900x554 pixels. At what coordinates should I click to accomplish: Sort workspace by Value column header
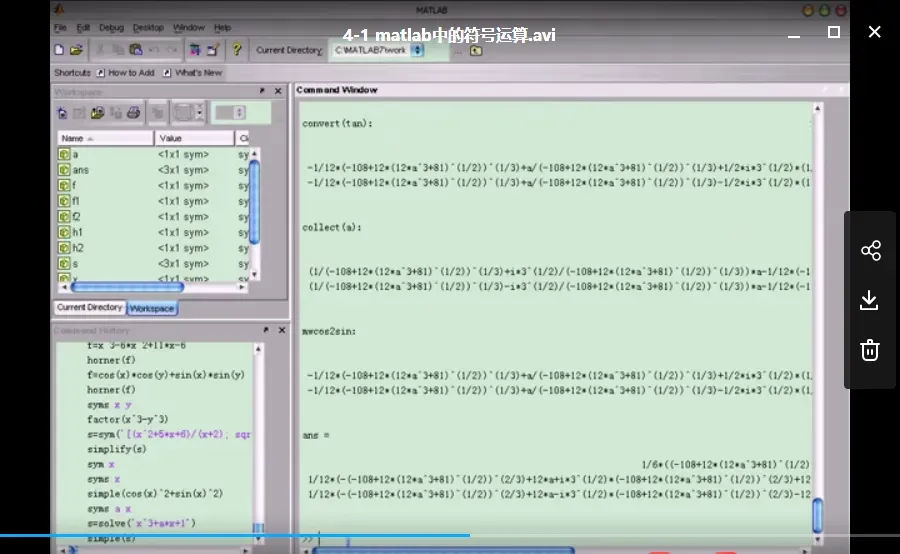[195, 138]
